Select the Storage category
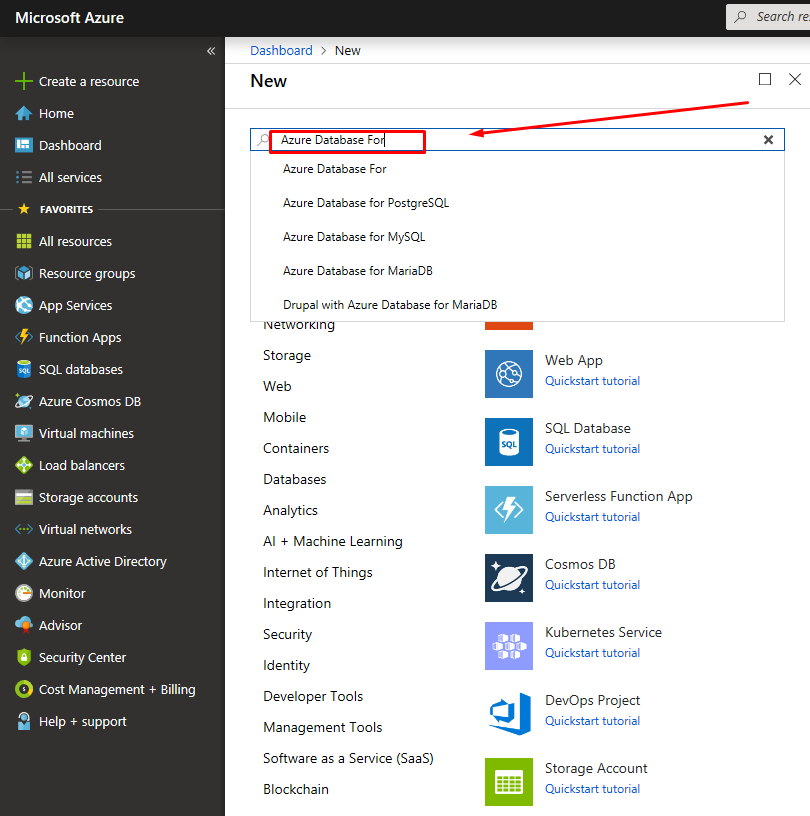 click(287, 355)
